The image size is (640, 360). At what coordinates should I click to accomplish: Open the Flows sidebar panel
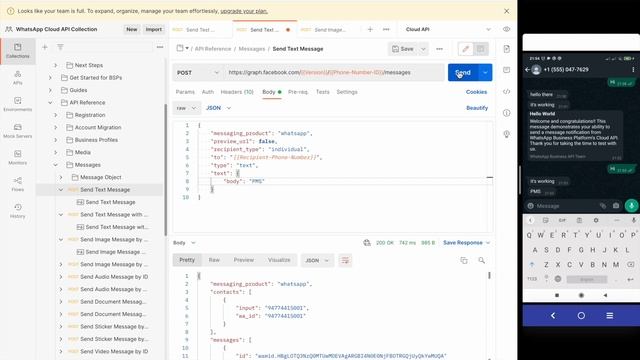click(x=18, y=184)
